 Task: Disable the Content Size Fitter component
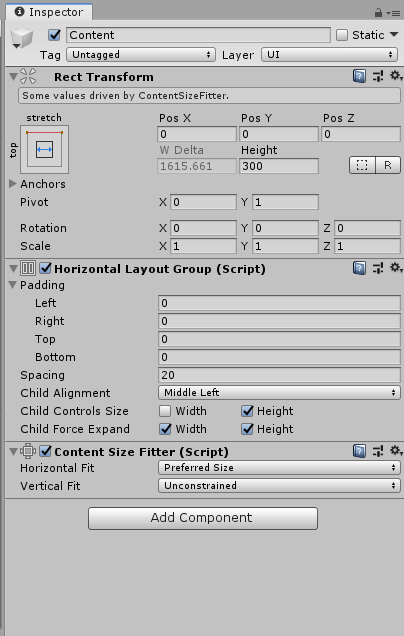[45, 451]
